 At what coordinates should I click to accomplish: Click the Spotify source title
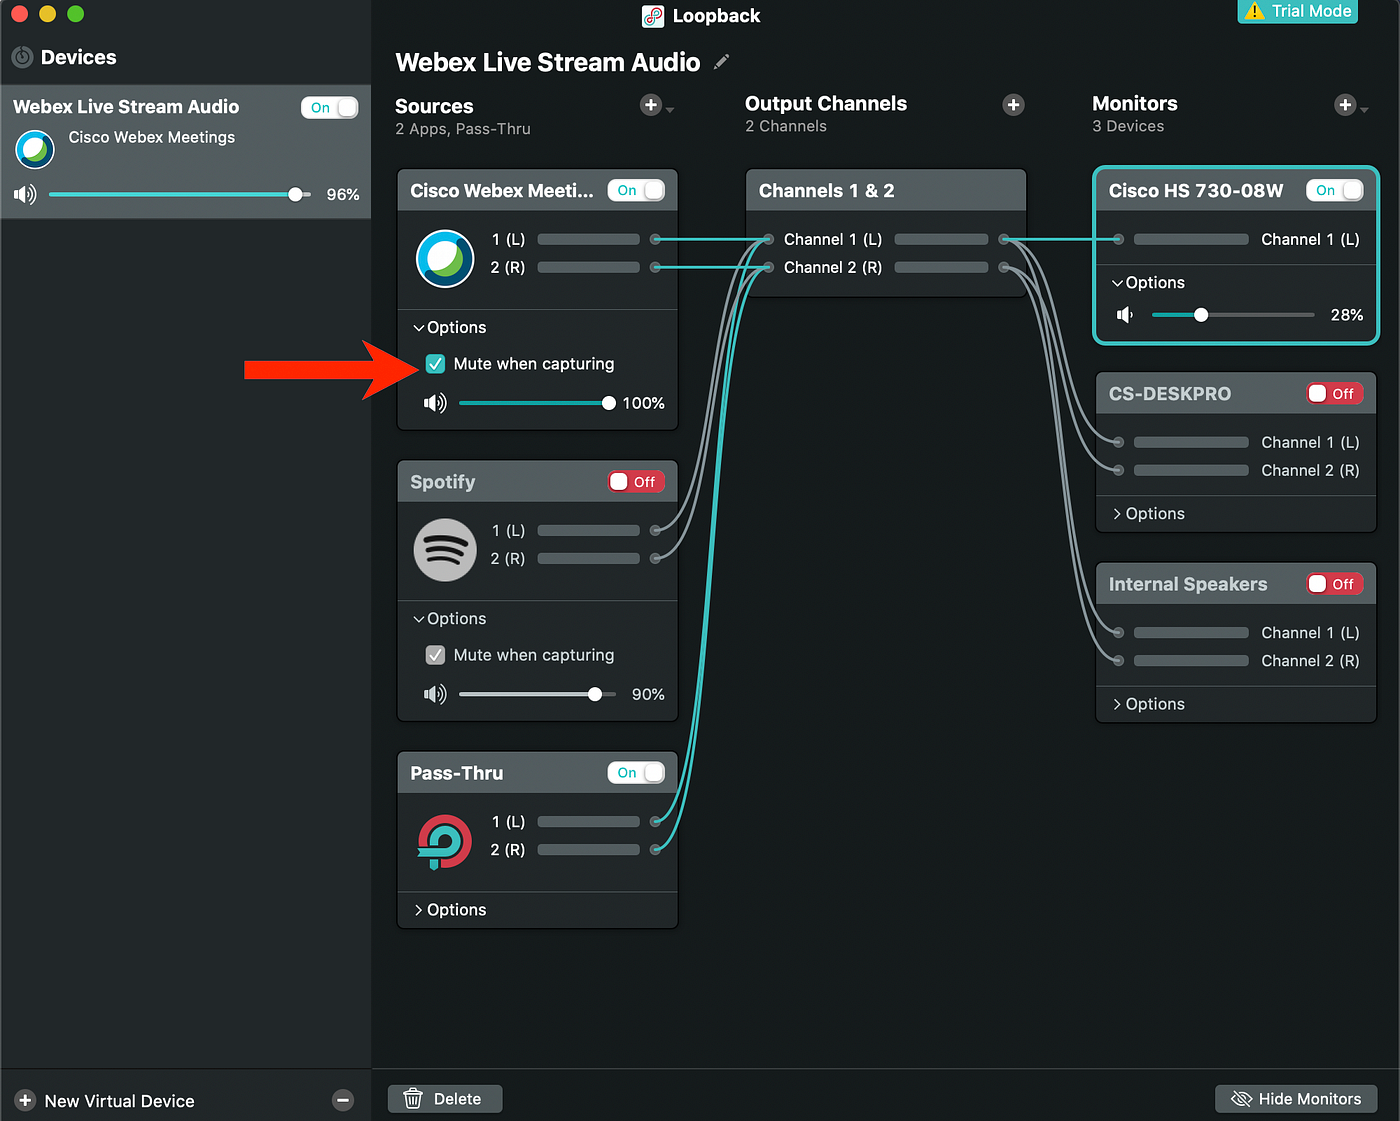pos(442,482)
